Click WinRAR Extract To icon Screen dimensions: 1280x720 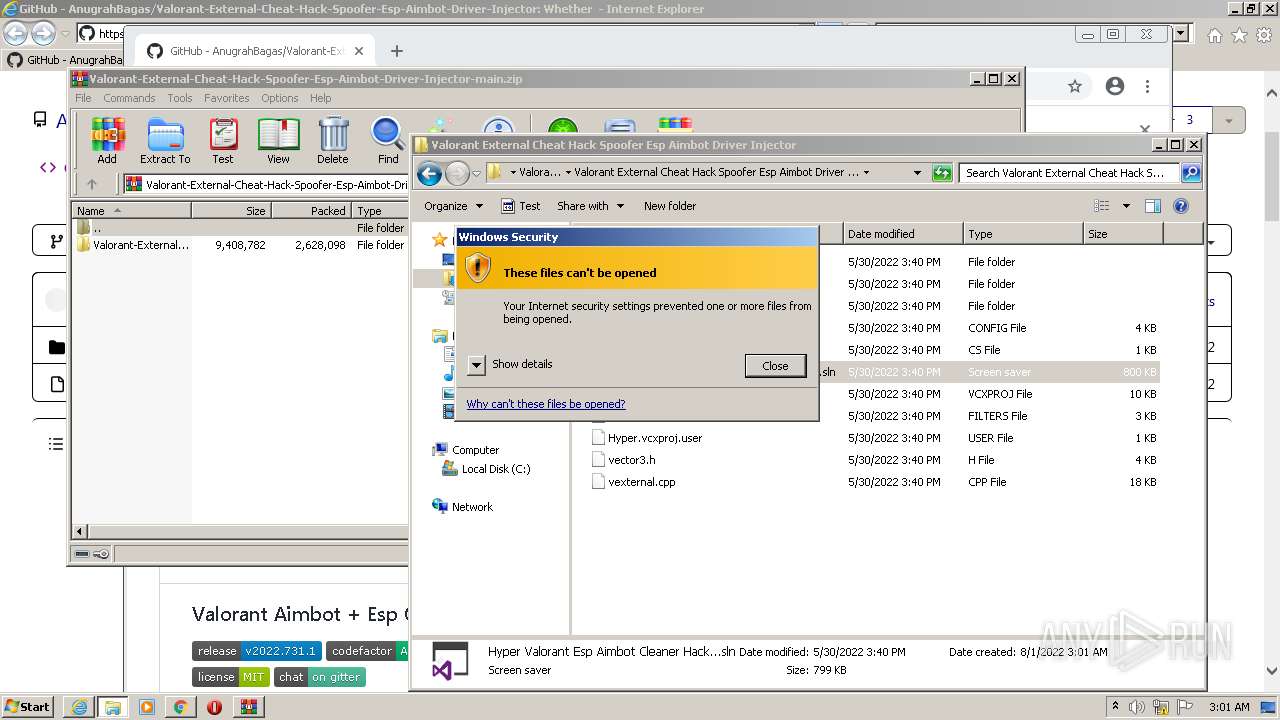click(165, 141)
